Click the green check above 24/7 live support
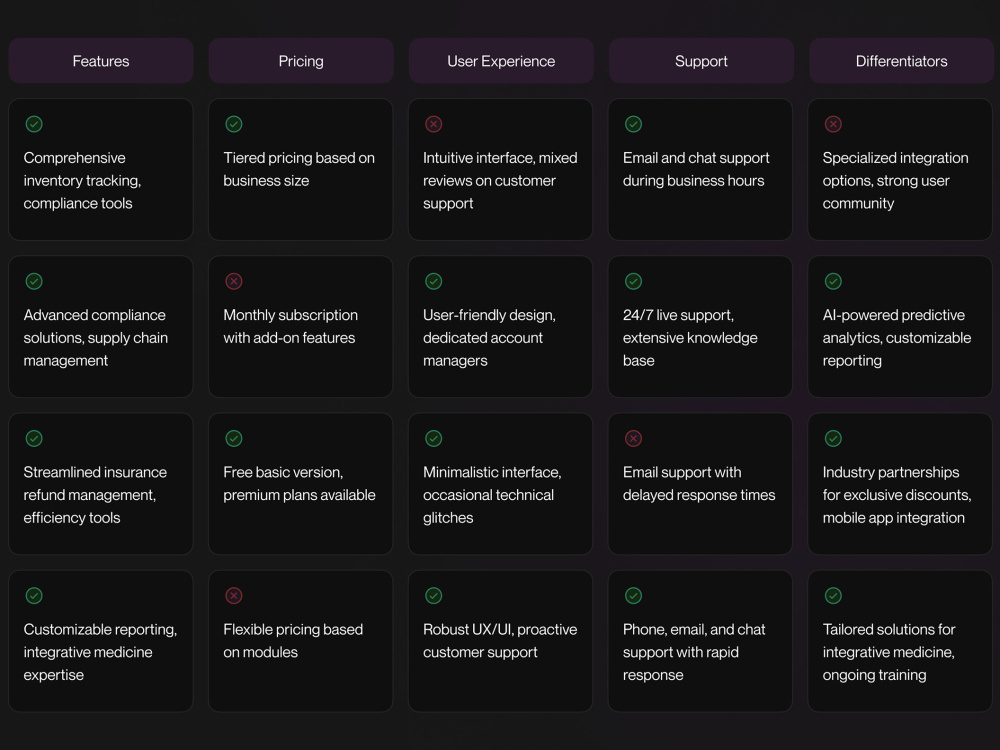This screenshot has width=1000, height=750. 633,281
